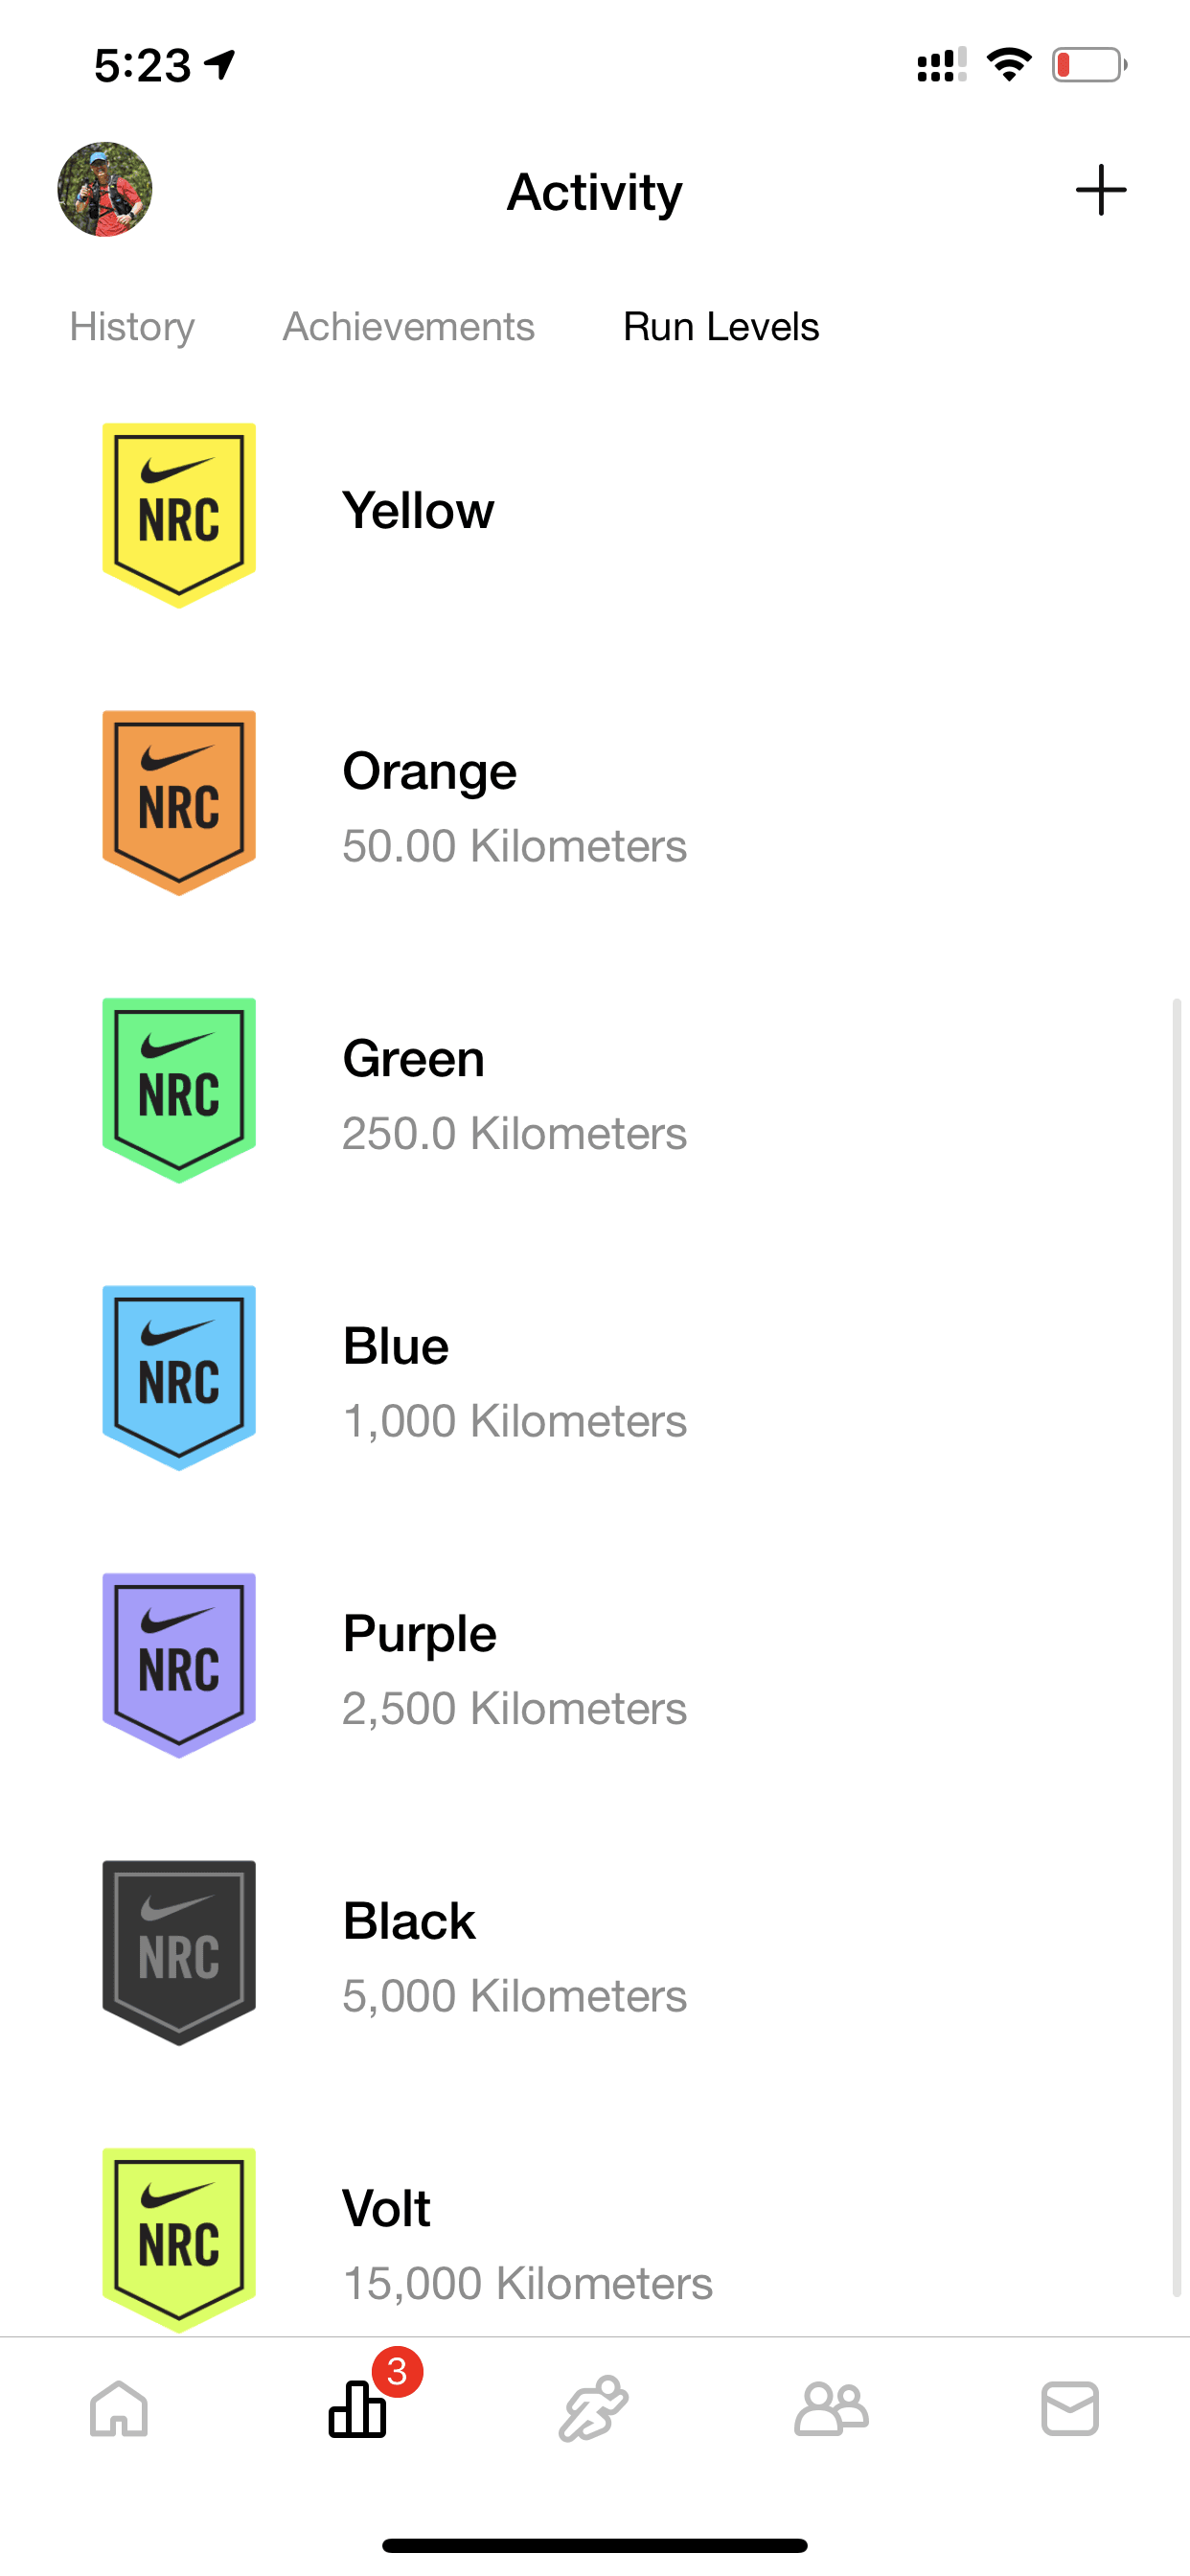Tap the Green NRC badge
Screen dimensions: 1190x2576
(x=179, y=1090)
